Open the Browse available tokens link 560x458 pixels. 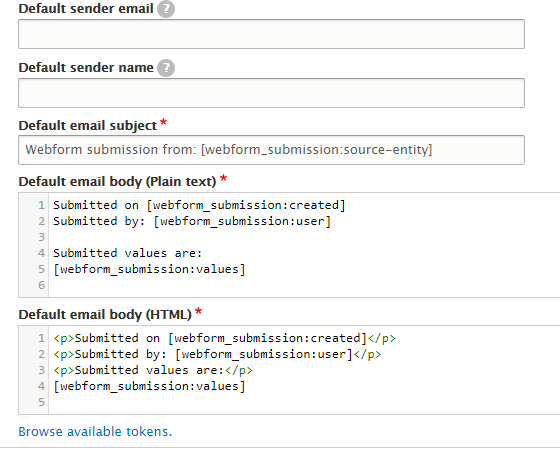pyautogui.click(x=95, y=432)
